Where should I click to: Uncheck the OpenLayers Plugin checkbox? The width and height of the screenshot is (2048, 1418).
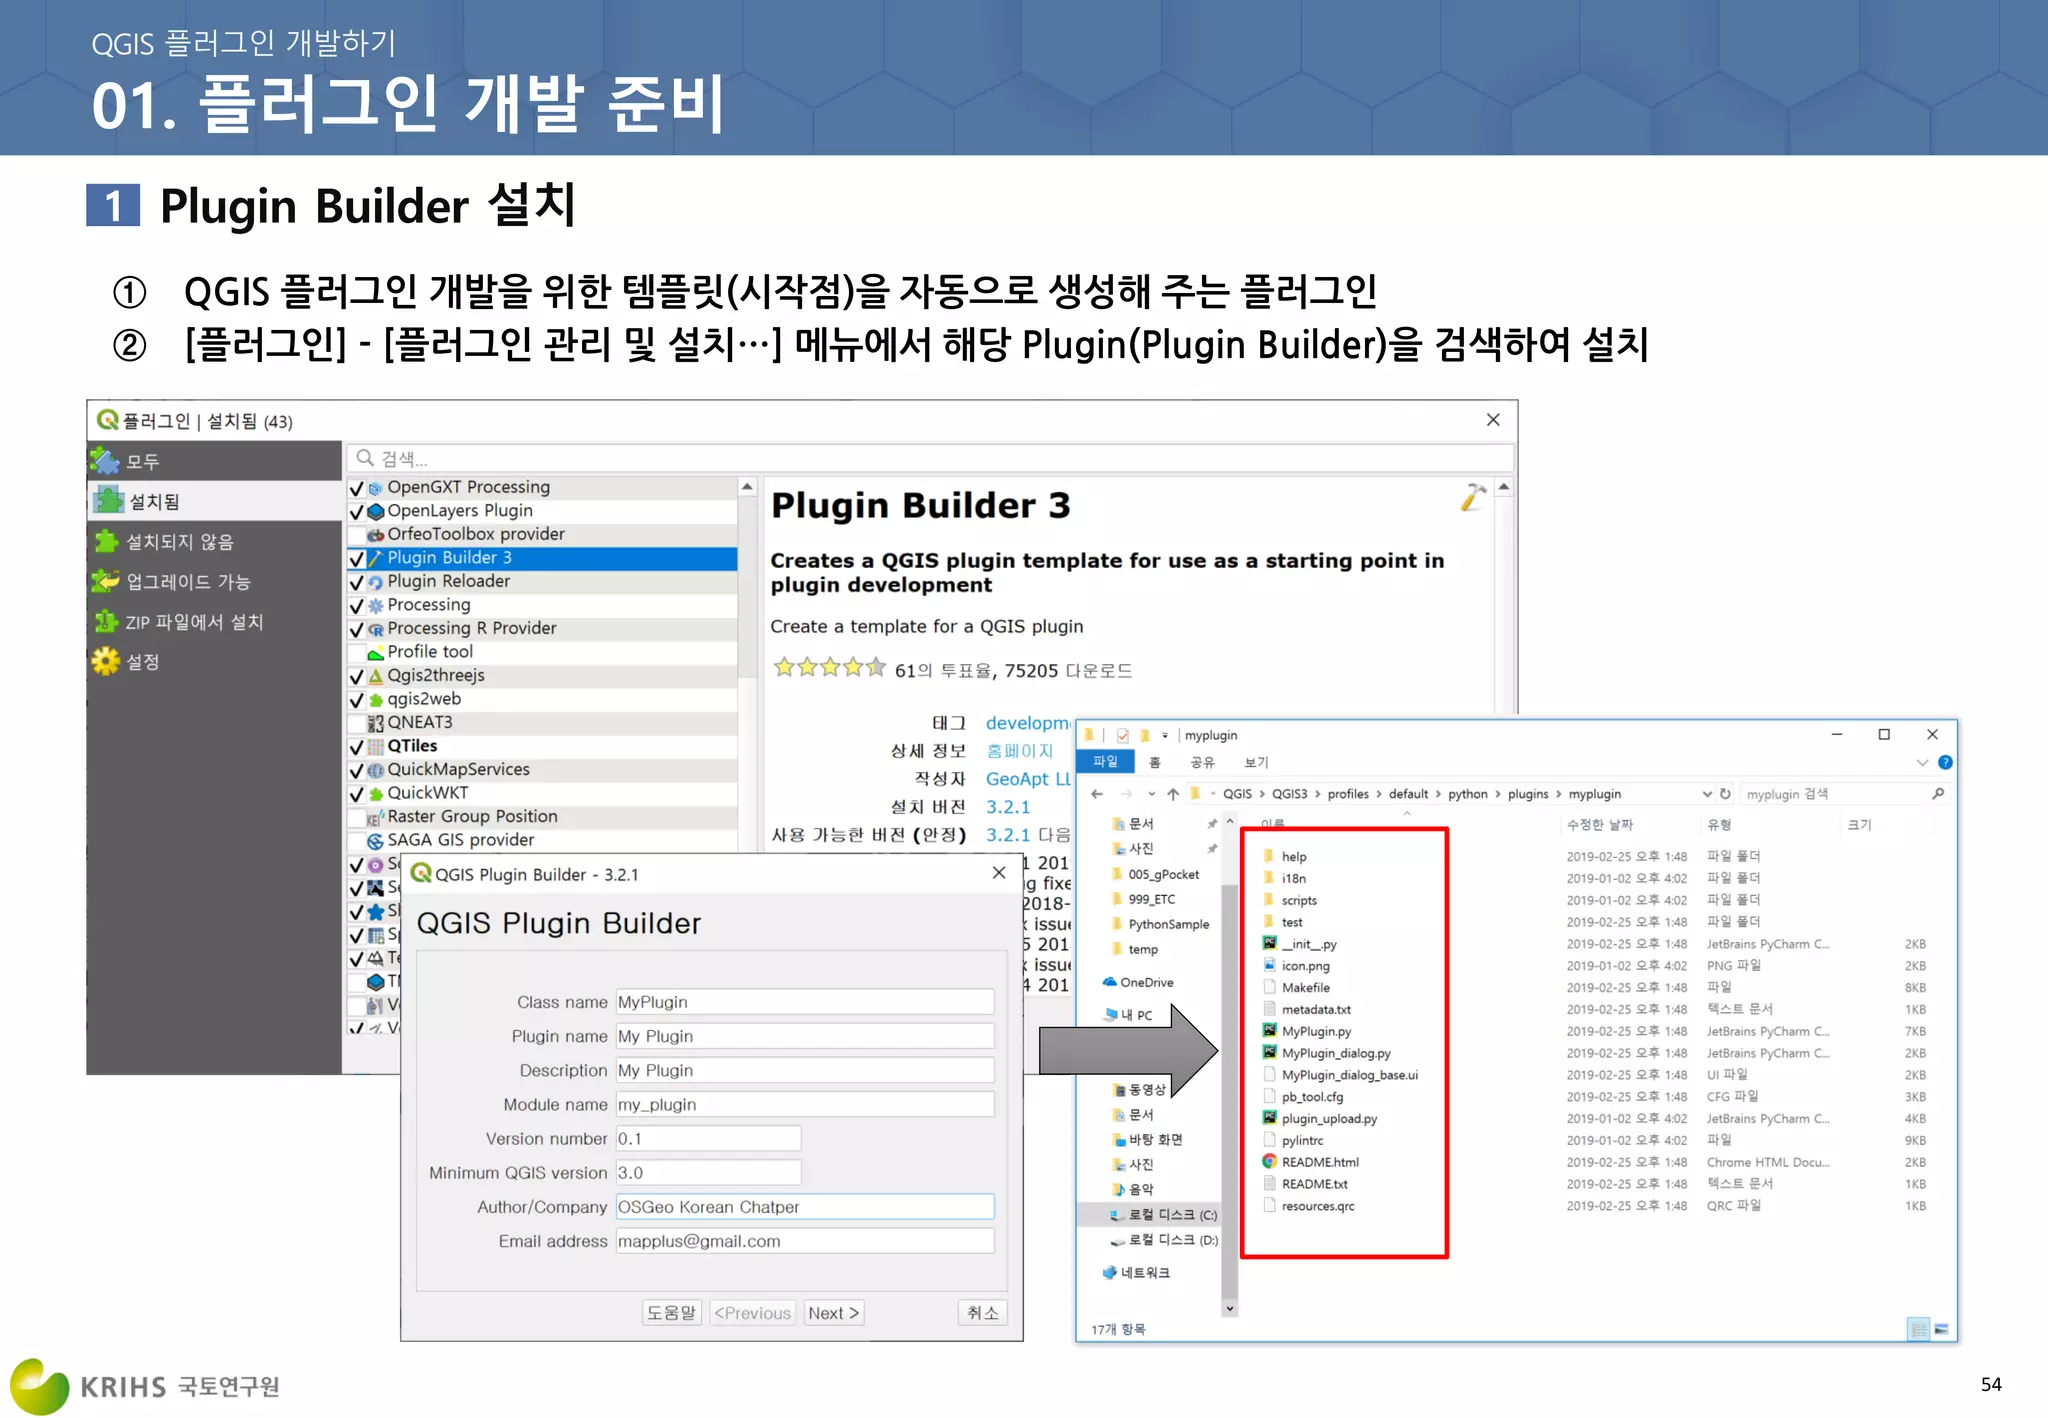[x=357, y=511]
